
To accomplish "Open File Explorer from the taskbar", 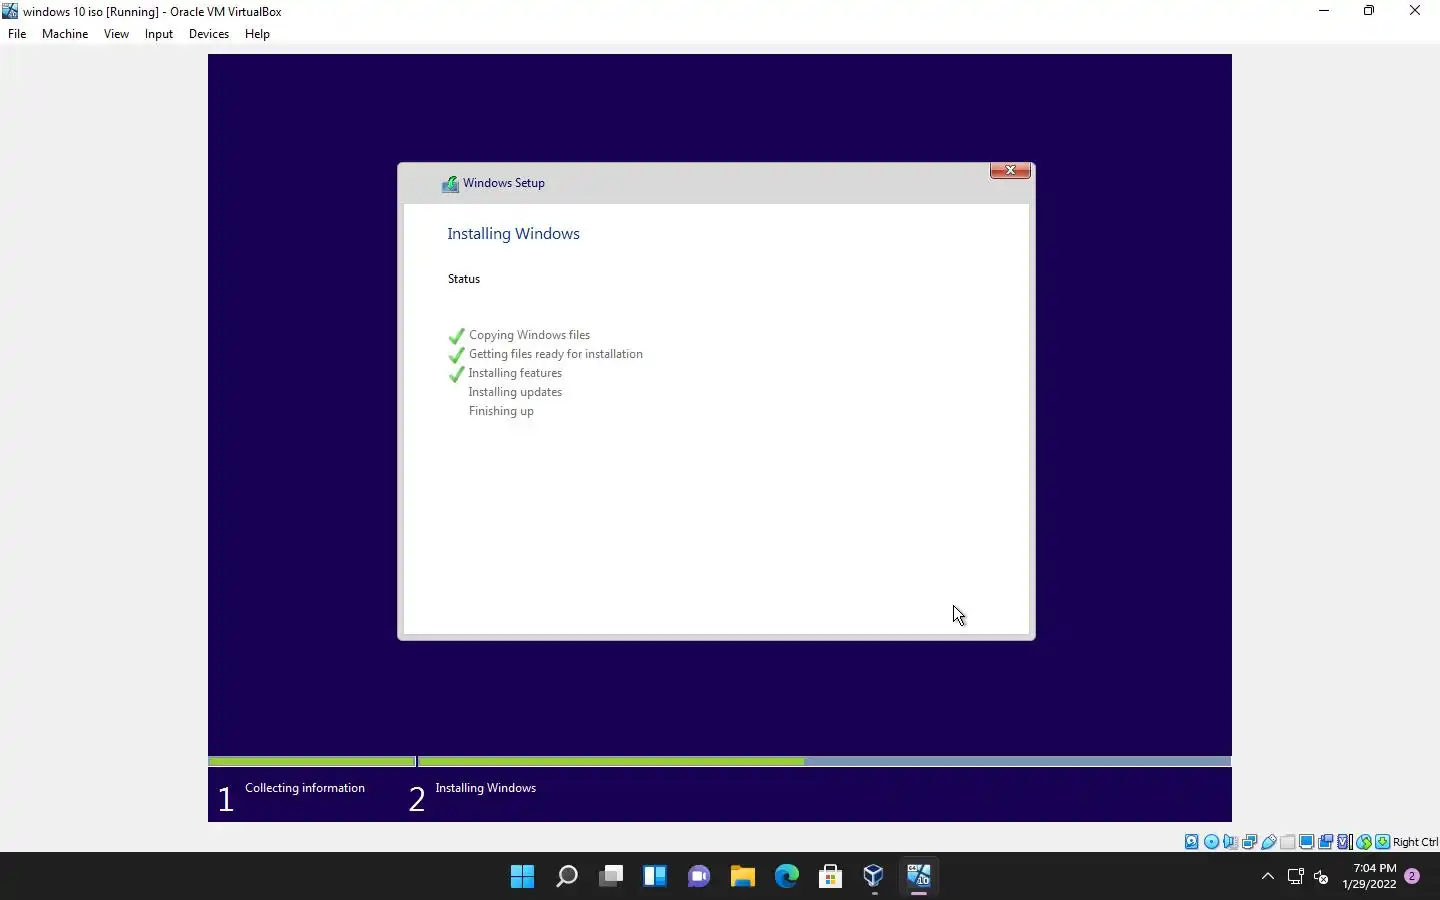I will pyautogui.click(x=742, y=877).
